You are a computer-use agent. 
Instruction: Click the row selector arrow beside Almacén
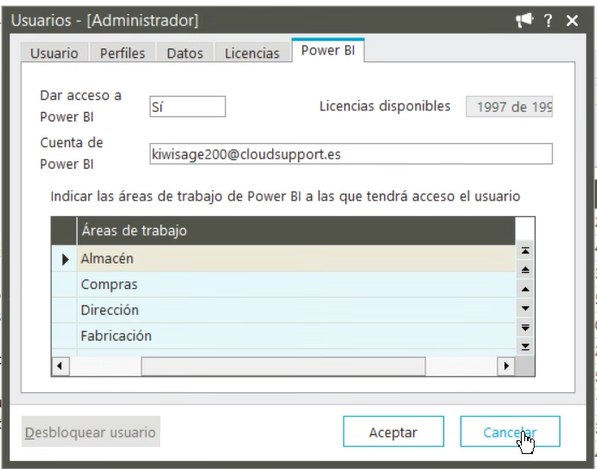tap(64, 259)
